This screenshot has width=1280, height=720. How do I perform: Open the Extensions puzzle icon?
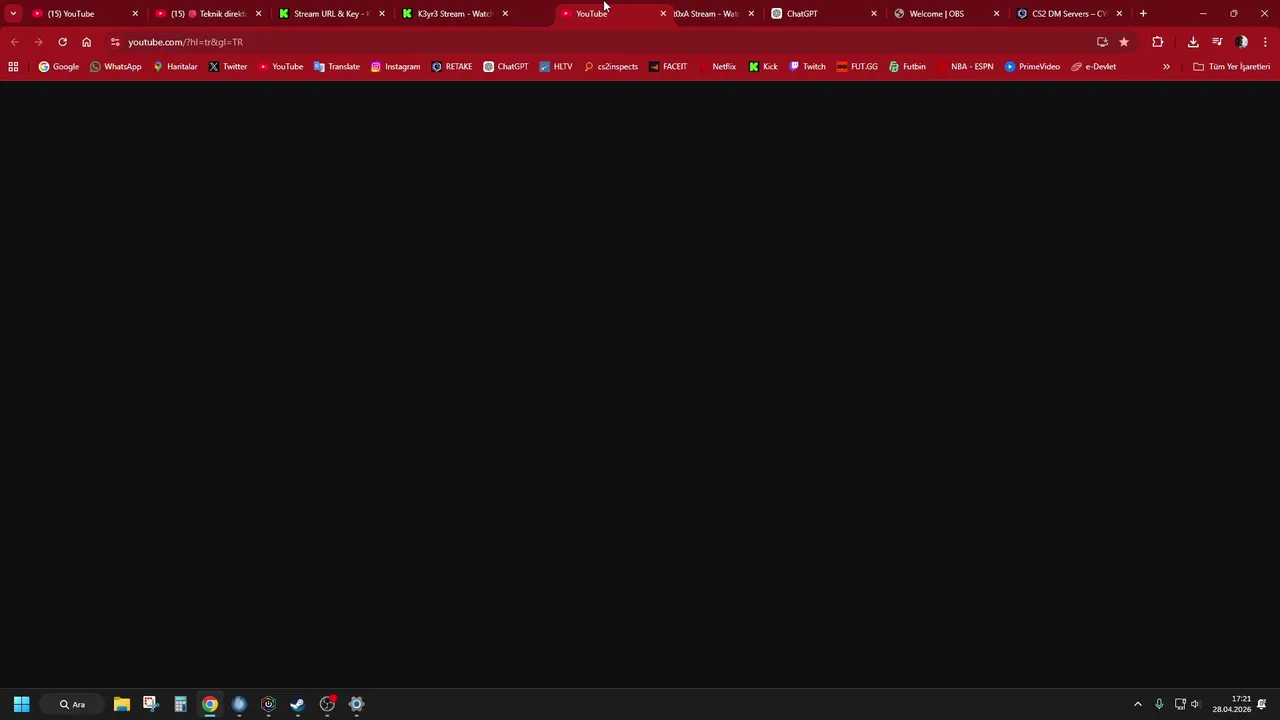coord(1158,42)
